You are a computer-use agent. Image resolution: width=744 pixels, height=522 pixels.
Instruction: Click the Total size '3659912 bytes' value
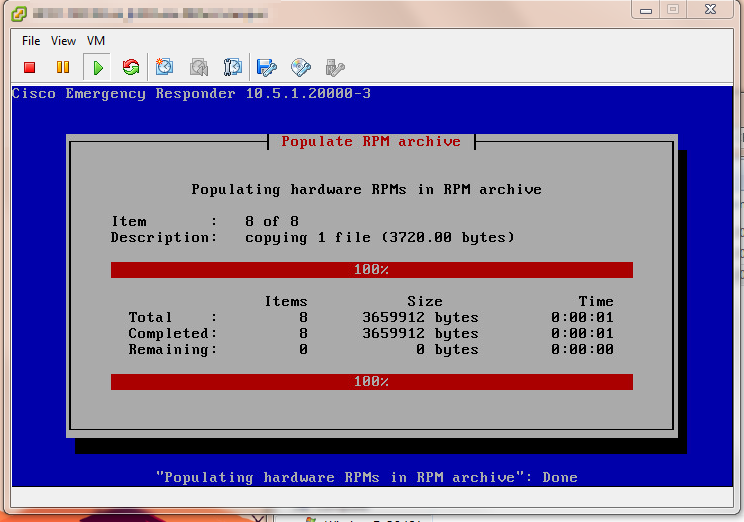tap(420, 317)
